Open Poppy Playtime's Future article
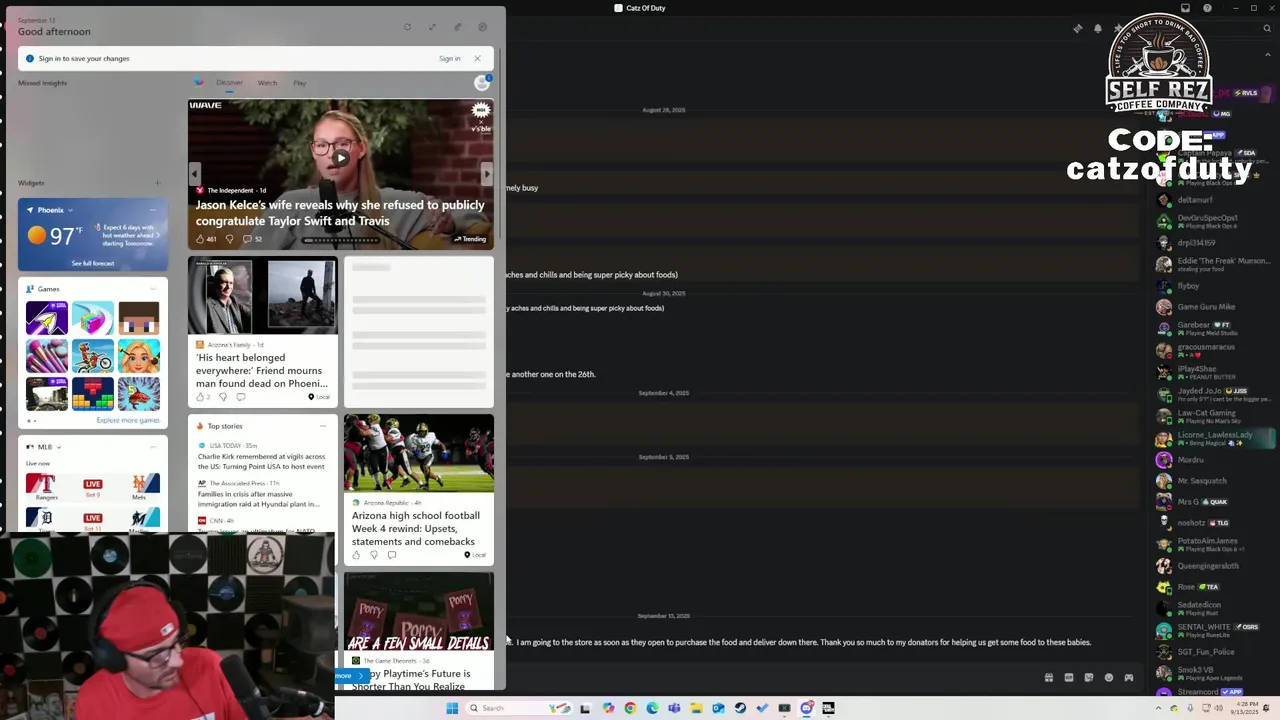This screenshot has width=1280, height=720. coord(411,679)
